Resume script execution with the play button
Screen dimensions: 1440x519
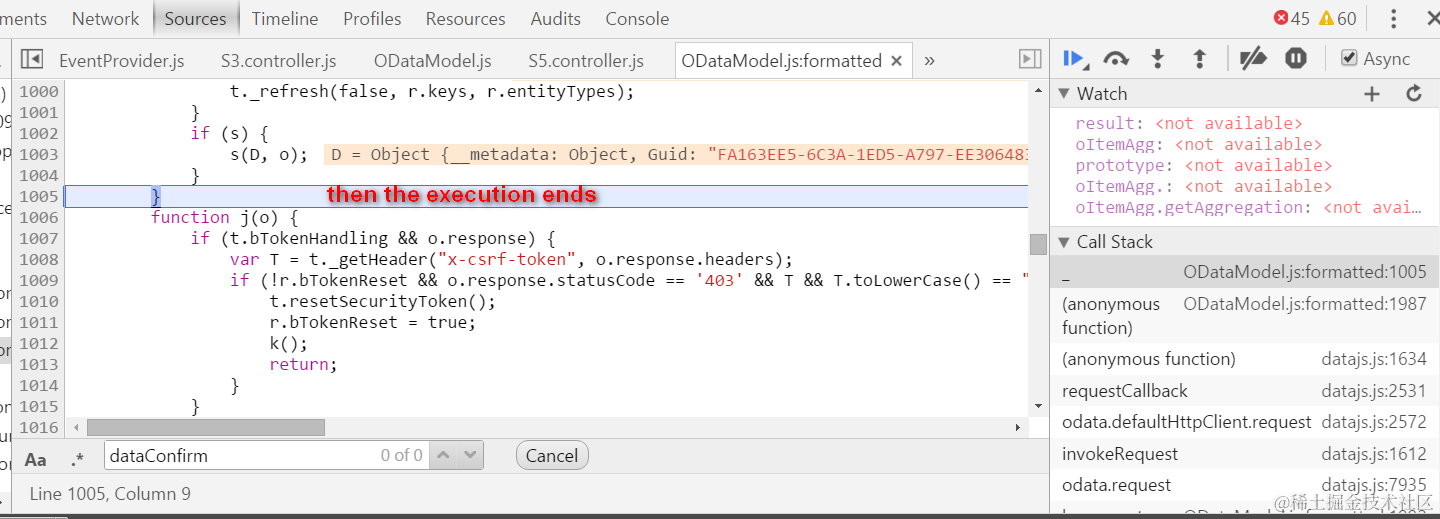1075,59
